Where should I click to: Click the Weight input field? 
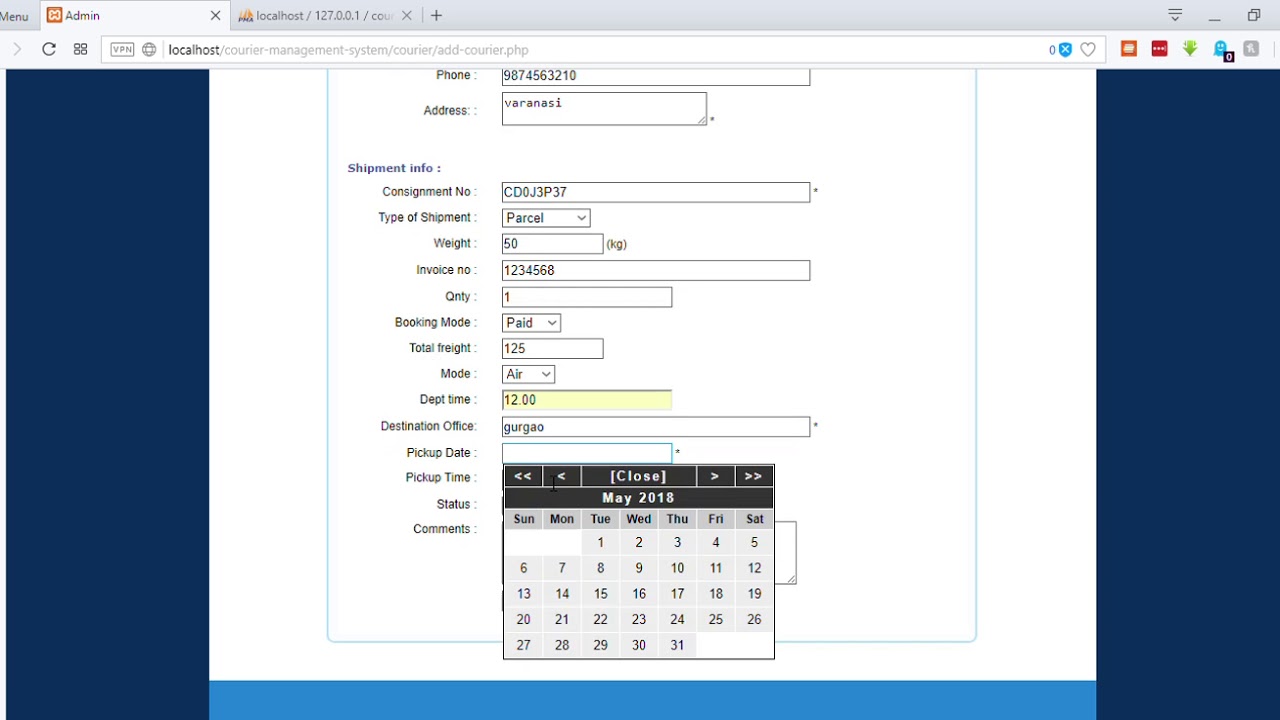(552, 244)
